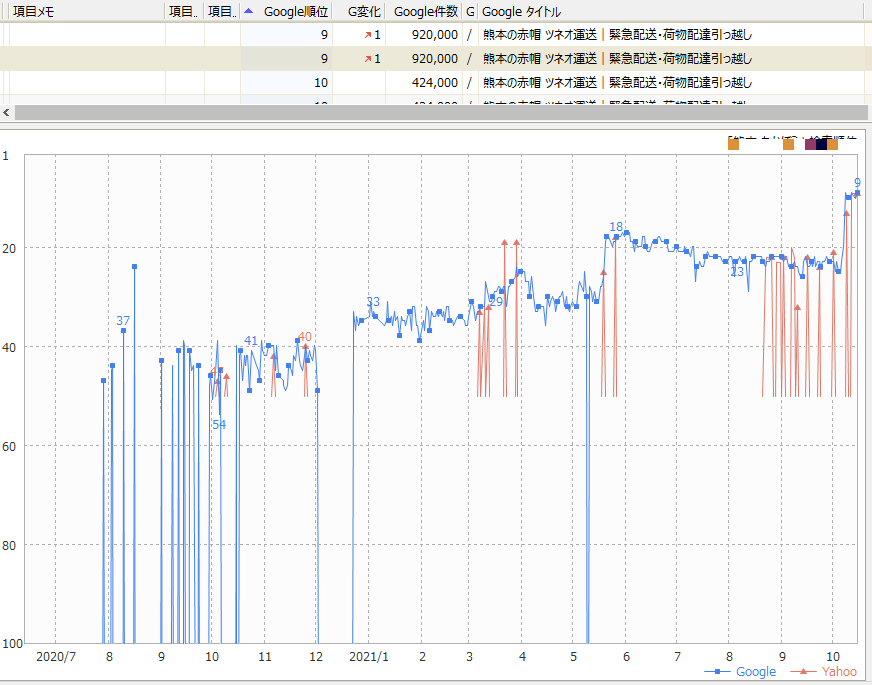Click the 2021/1 x-axis label
This screenshot has width=872, height=685.
click(369, 657)
